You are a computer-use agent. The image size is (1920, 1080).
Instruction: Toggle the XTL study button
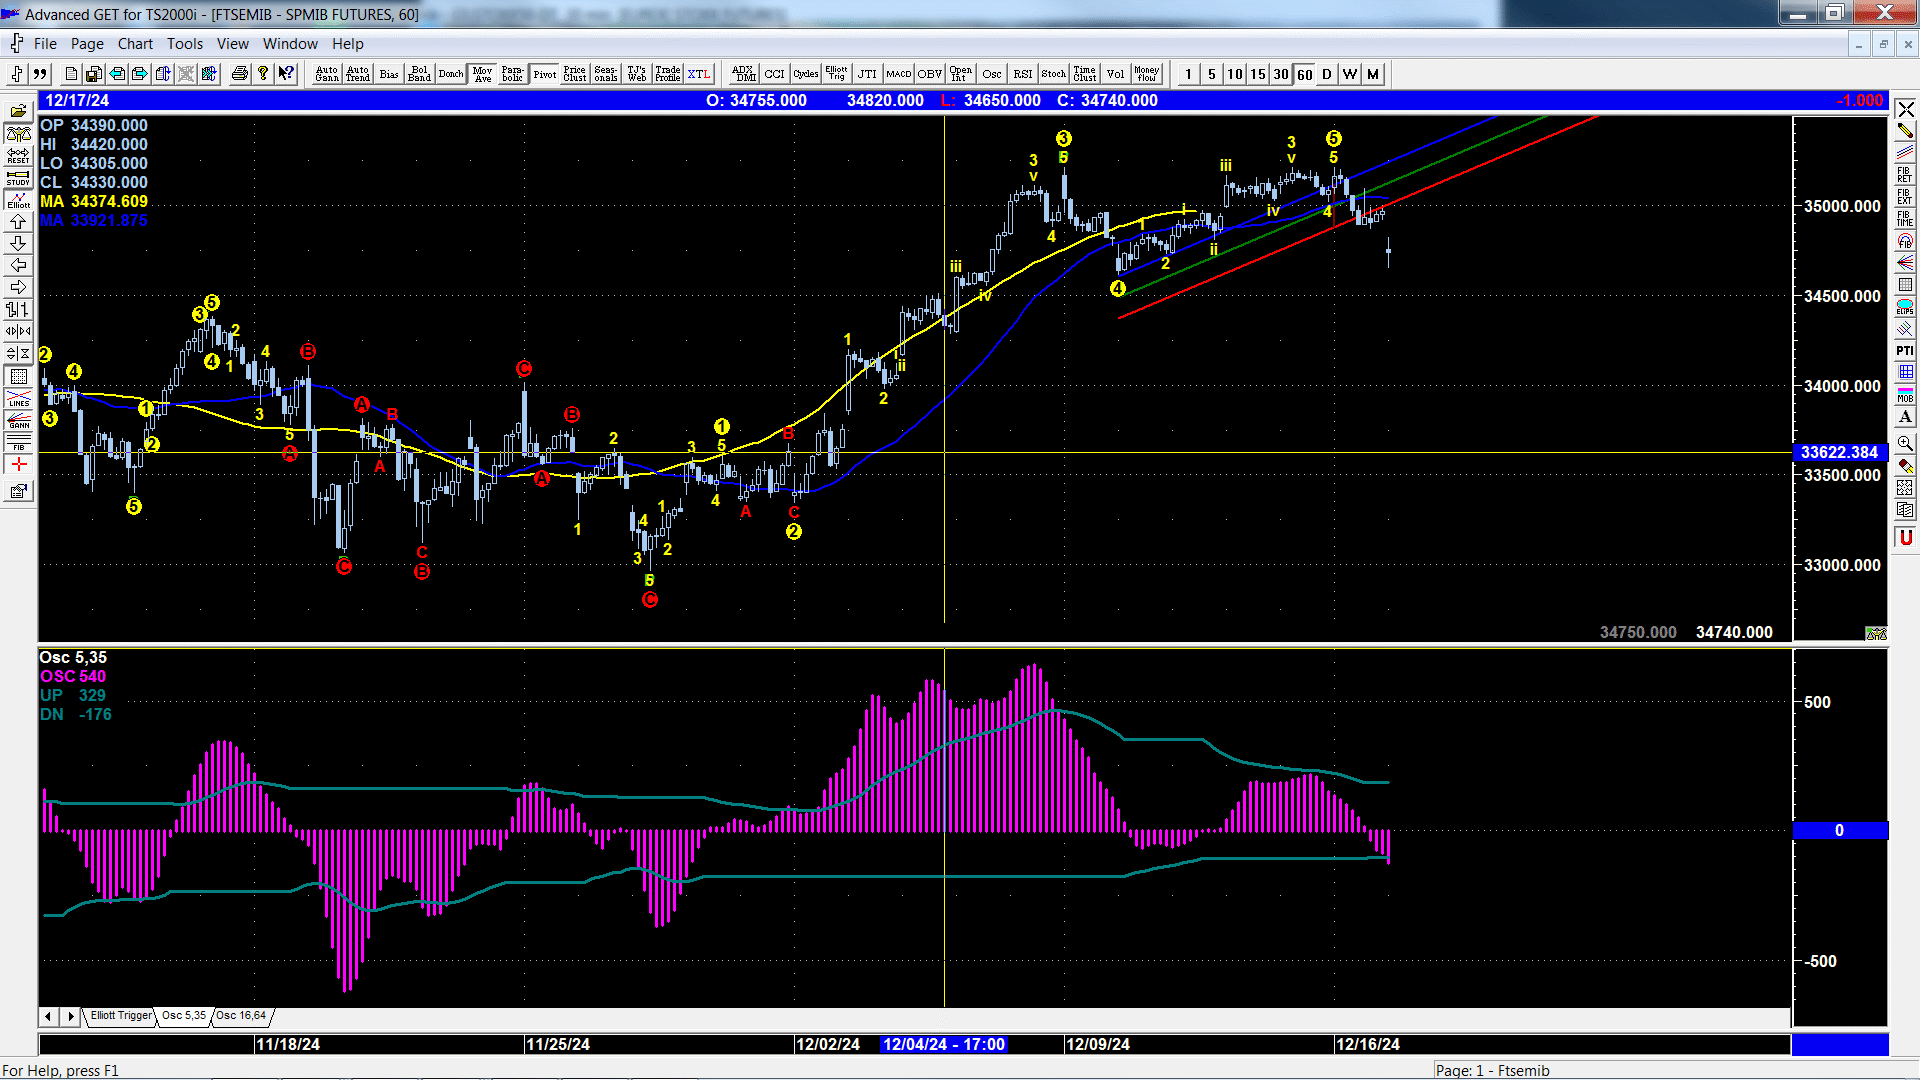click(698, 74)
